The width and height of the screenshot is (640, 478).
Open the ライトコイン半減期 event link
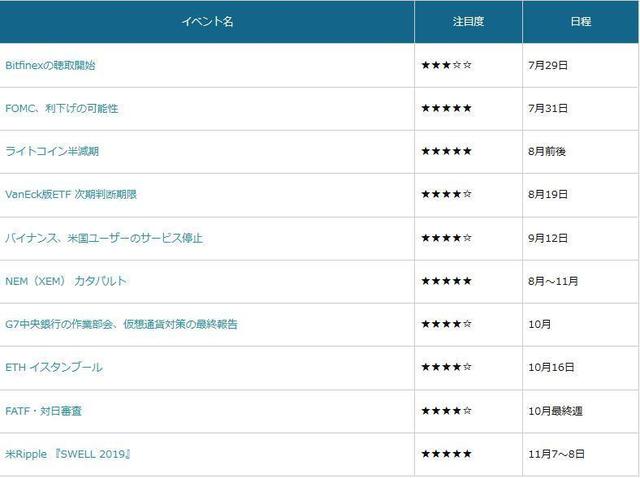coord(52,151)
